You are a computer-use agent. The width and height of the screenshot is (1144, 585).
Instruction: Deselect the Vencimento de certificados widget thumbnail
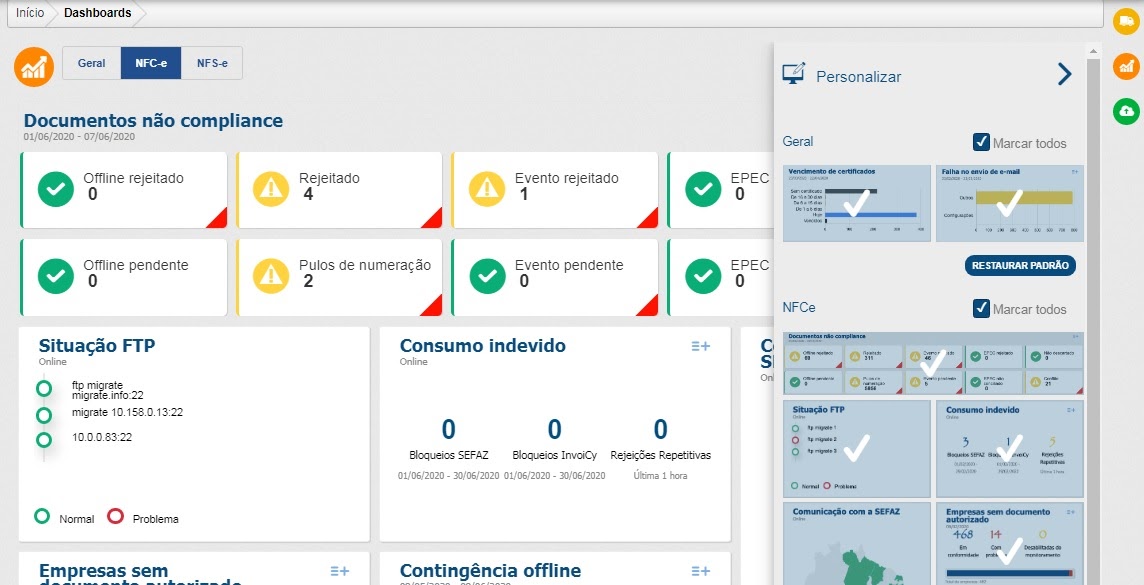coord(856,203)
